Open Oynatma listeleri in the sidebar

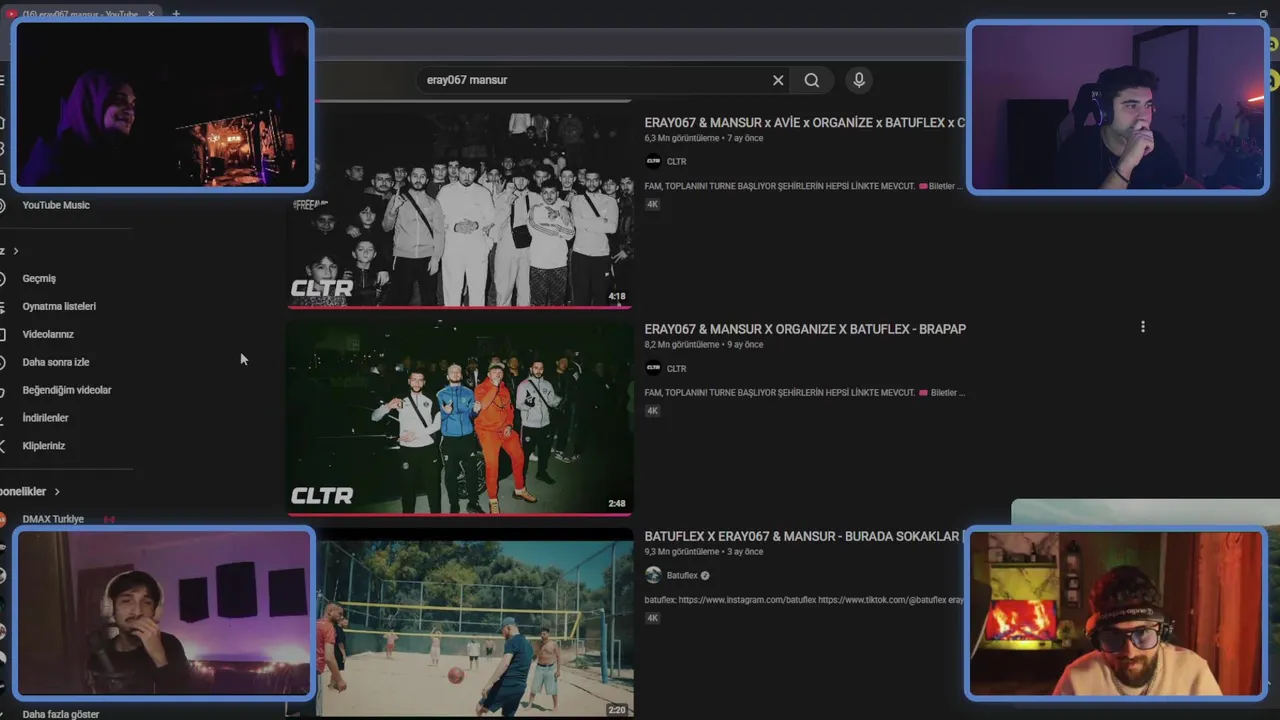coord(59,307)
